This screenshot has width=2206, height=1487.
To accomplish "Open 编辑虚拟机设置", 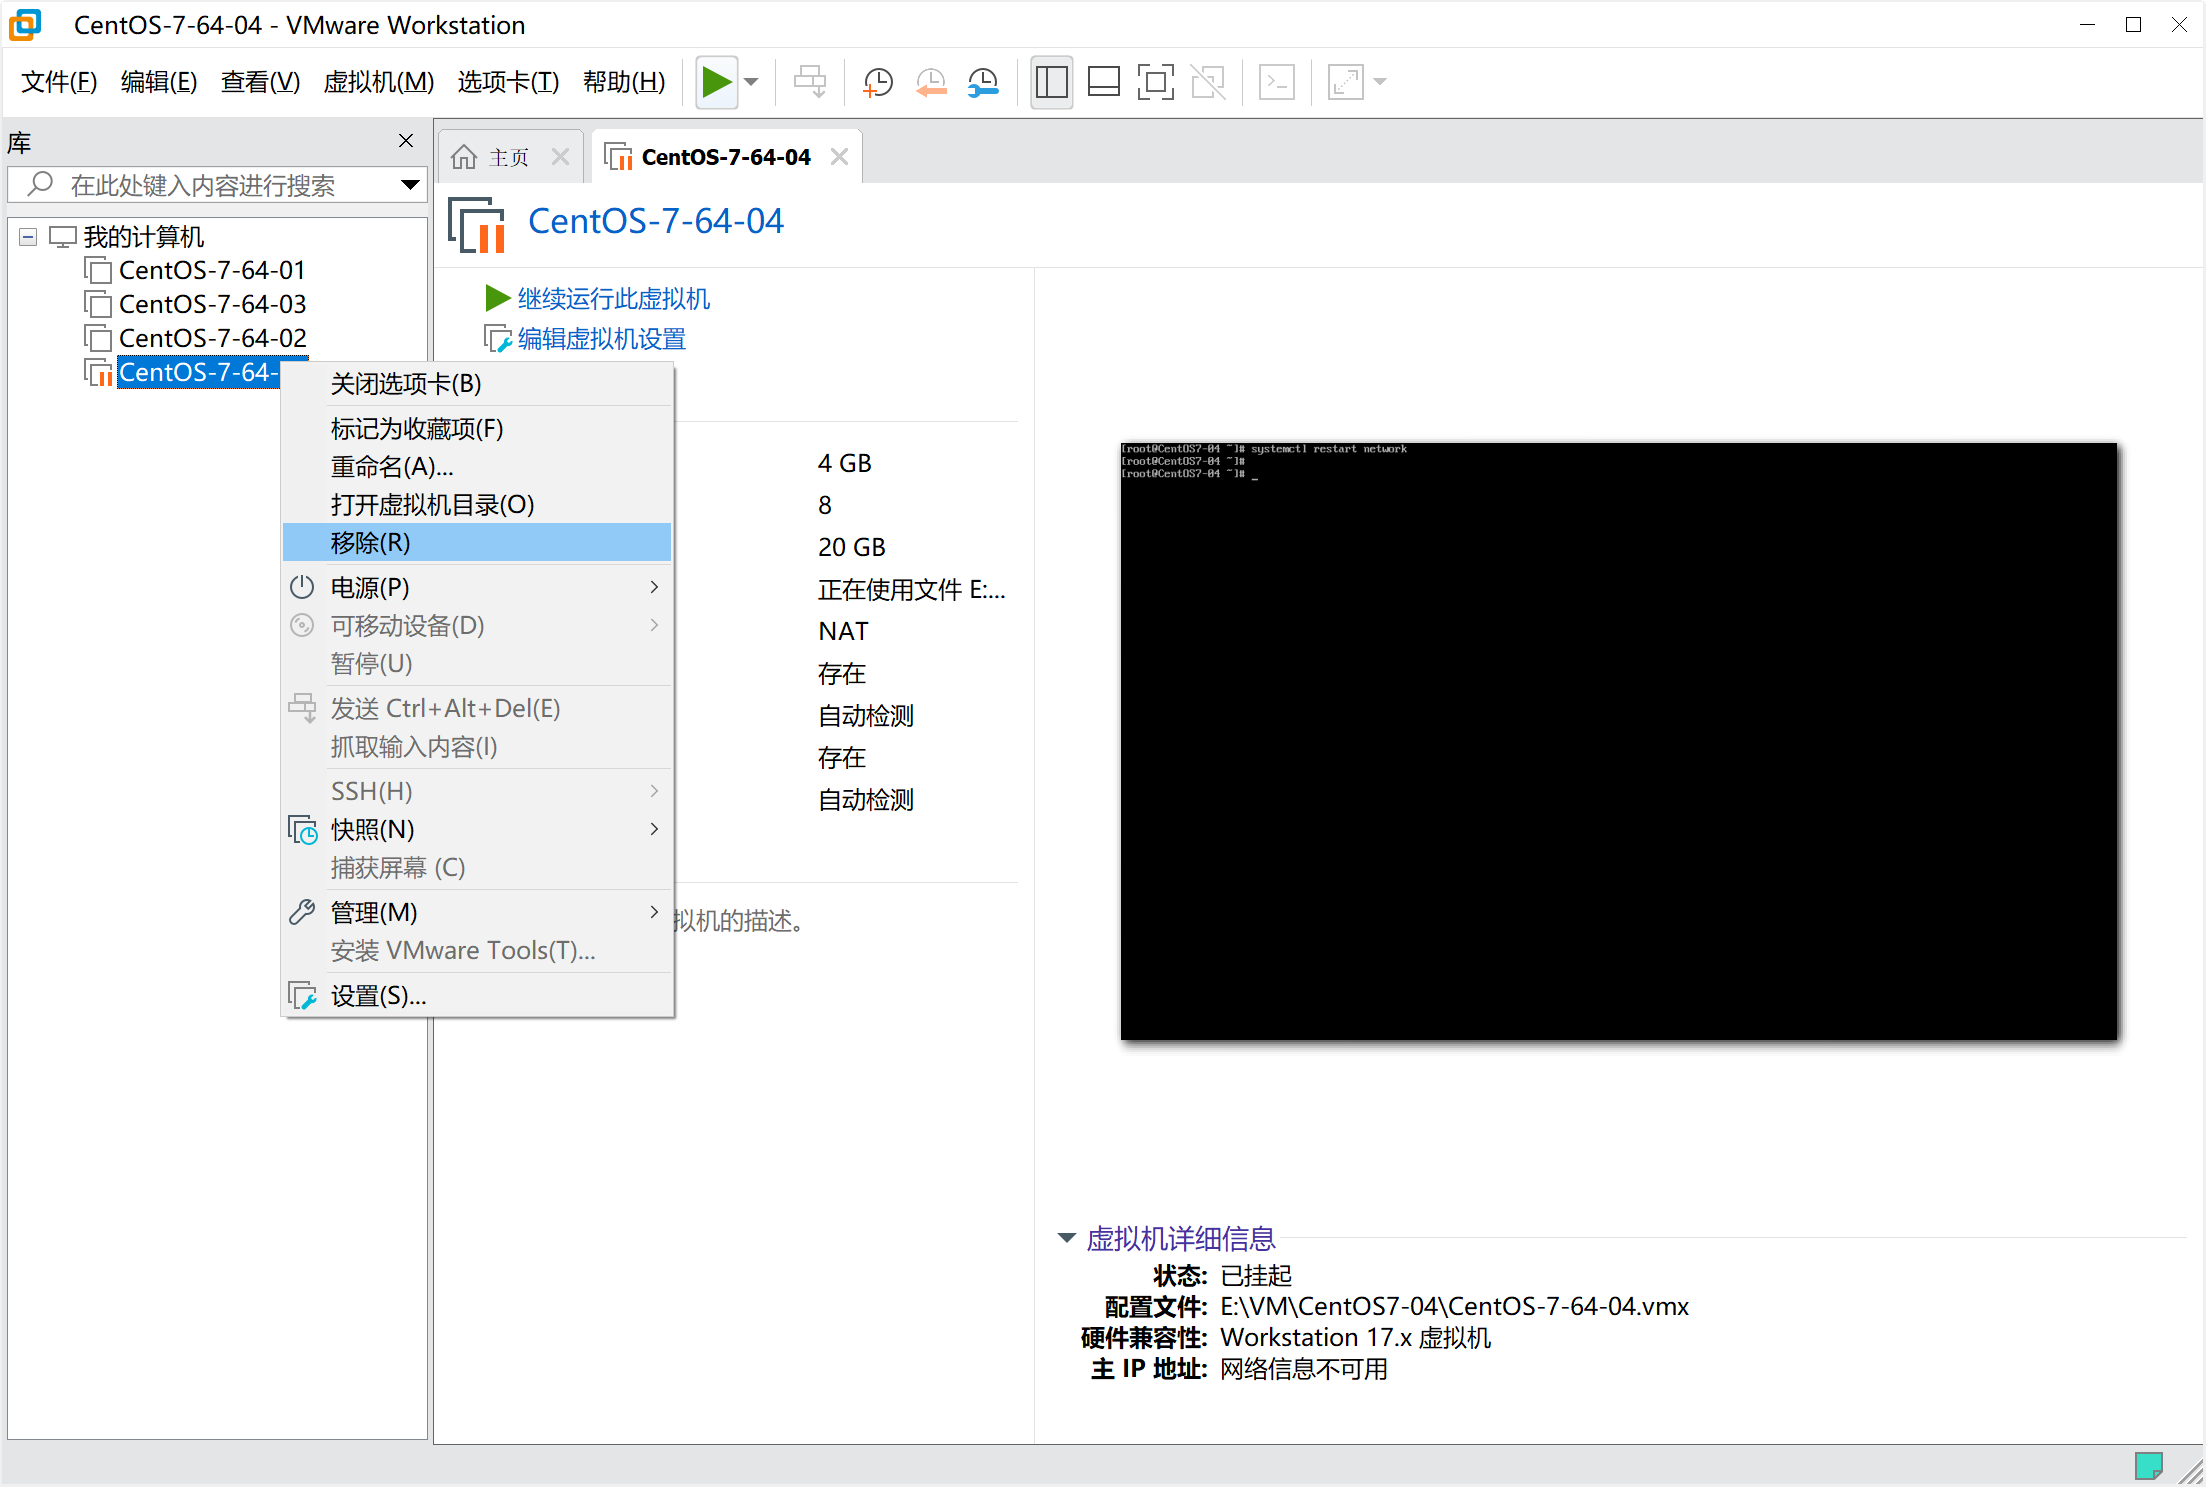I will (598, 339).
